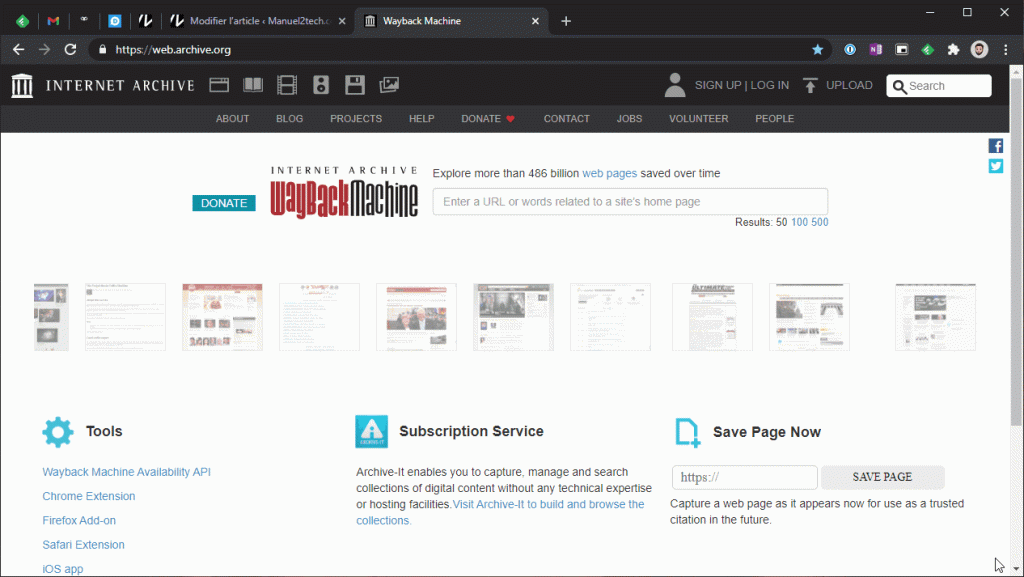Open the CONTACT menu item

click(566, 119)
